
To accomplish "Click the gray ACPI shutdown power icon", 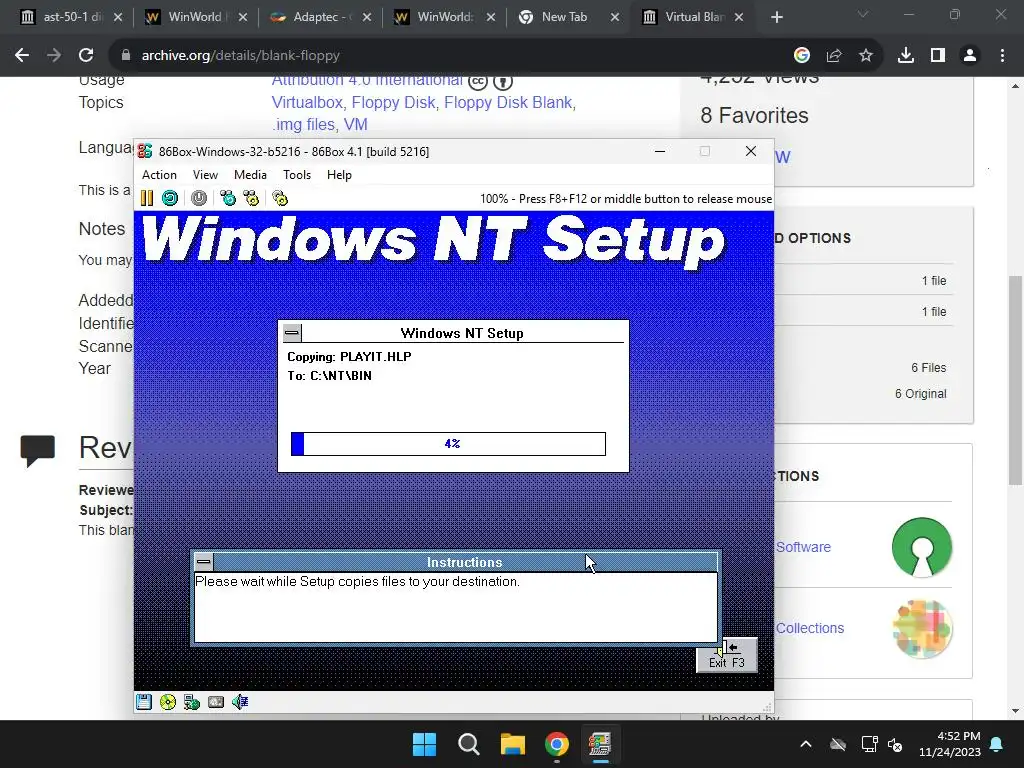I will (x=199, y=198).
